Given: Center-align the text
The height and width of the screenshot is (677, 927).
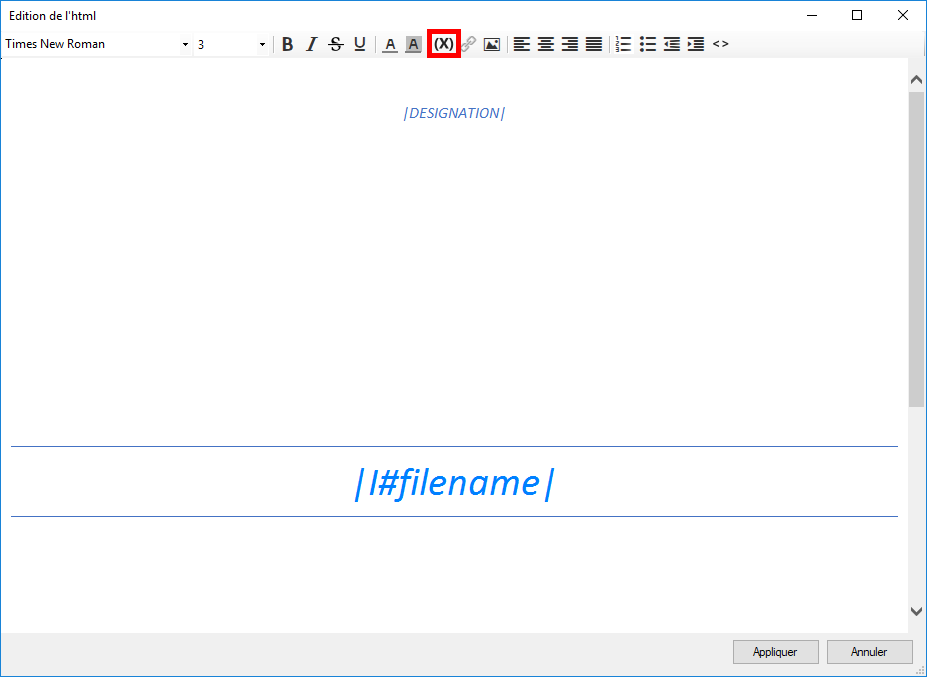Looking at the screenshot, I should [x=546, y=44].
